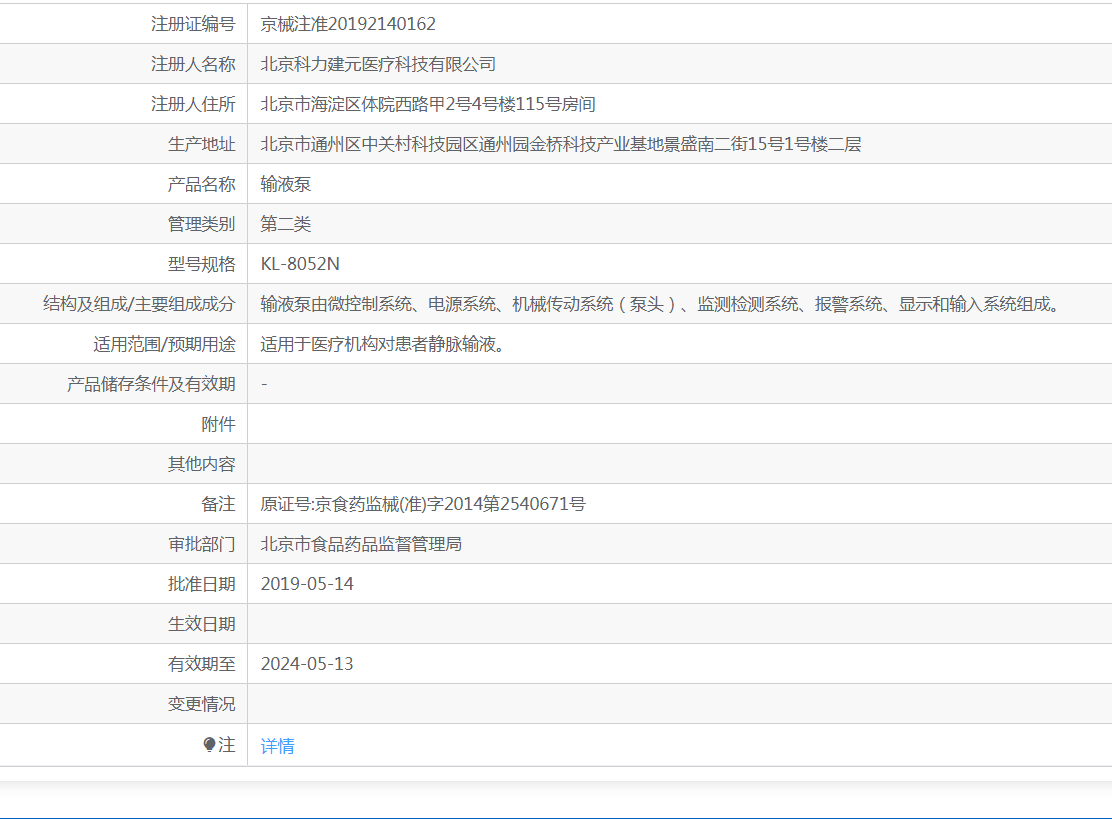Select the production address in 通州区
This screenshot has height=819, width=1112.
pyautogui.click(x=561, y=144)
